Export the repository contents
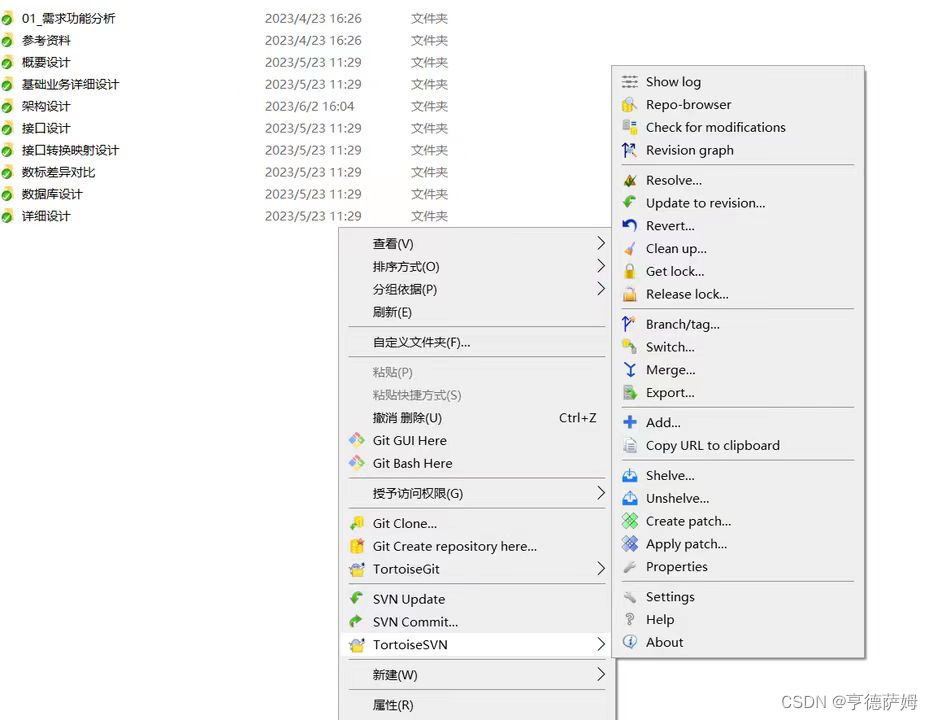Viewport: 933px width, 720px height. coord(670,392)
